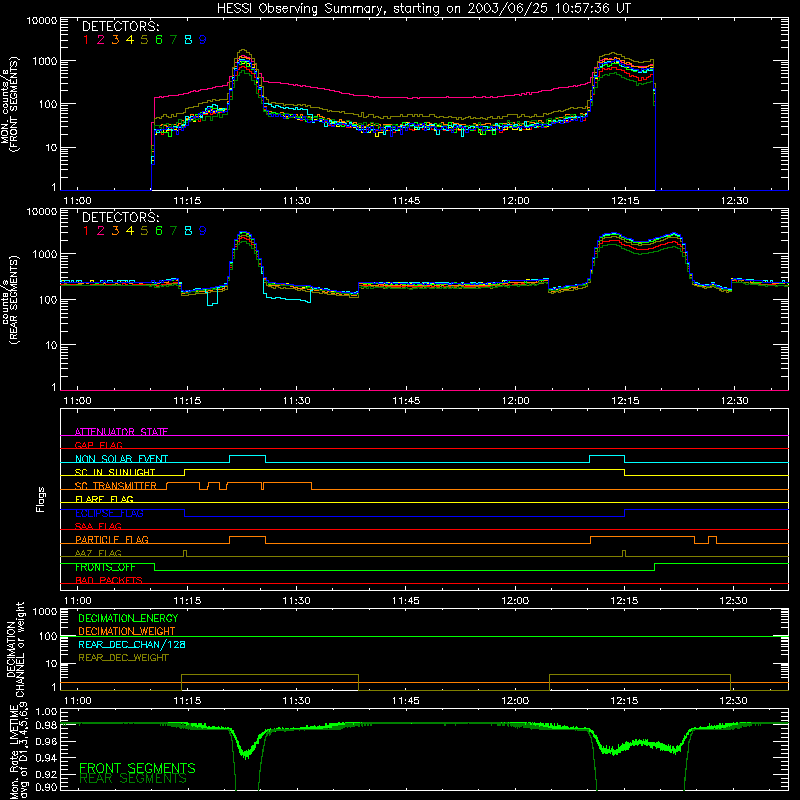Click the 12:15 tick label under front segments plot
Viewport: 800px width, 800px height.
tap(625, 201)
